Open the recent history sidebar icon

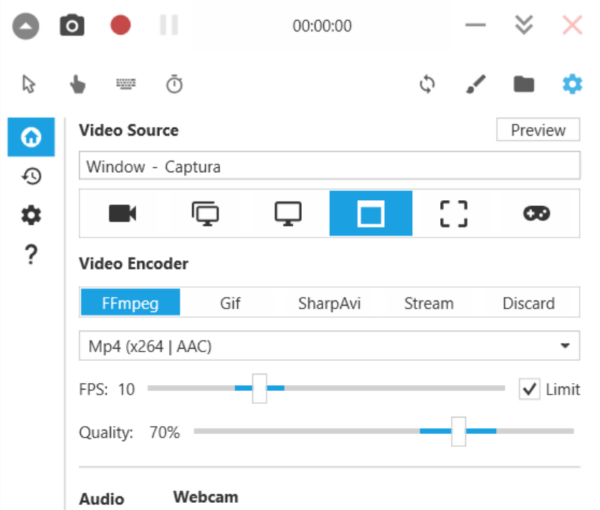tap(31, 176)
